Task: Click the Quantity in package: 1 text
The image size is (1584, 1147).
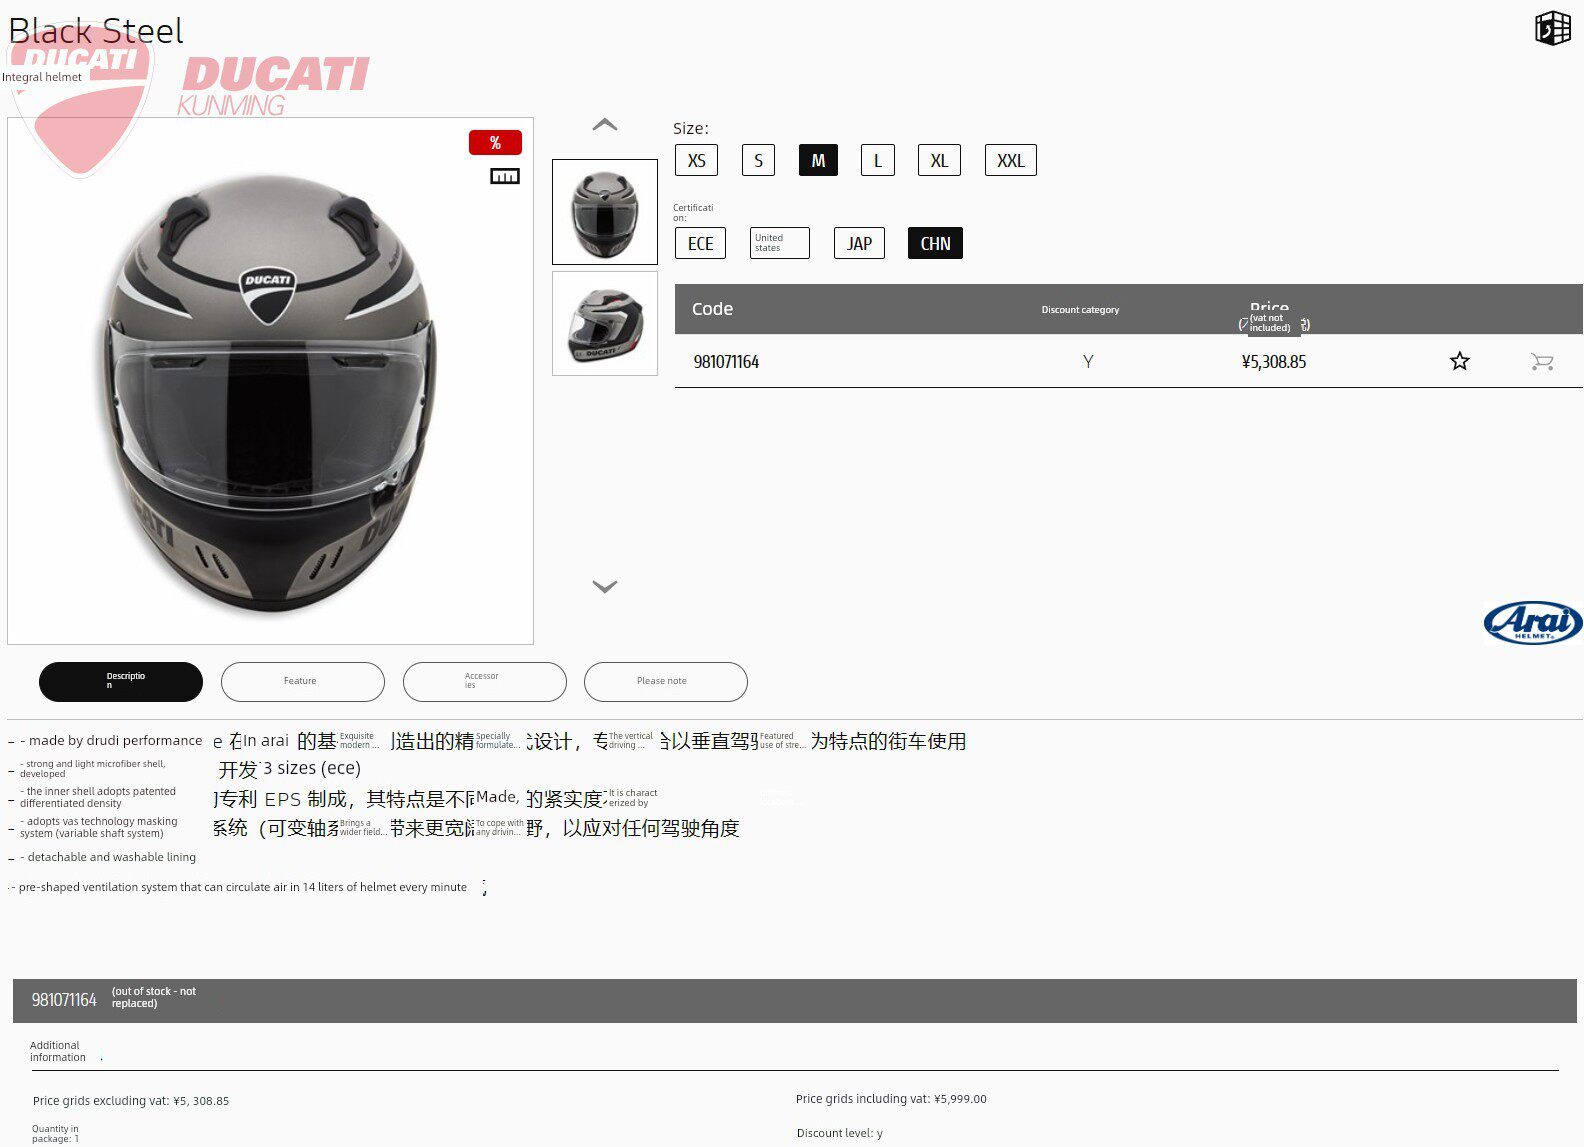Action: tap(55, 1134)
